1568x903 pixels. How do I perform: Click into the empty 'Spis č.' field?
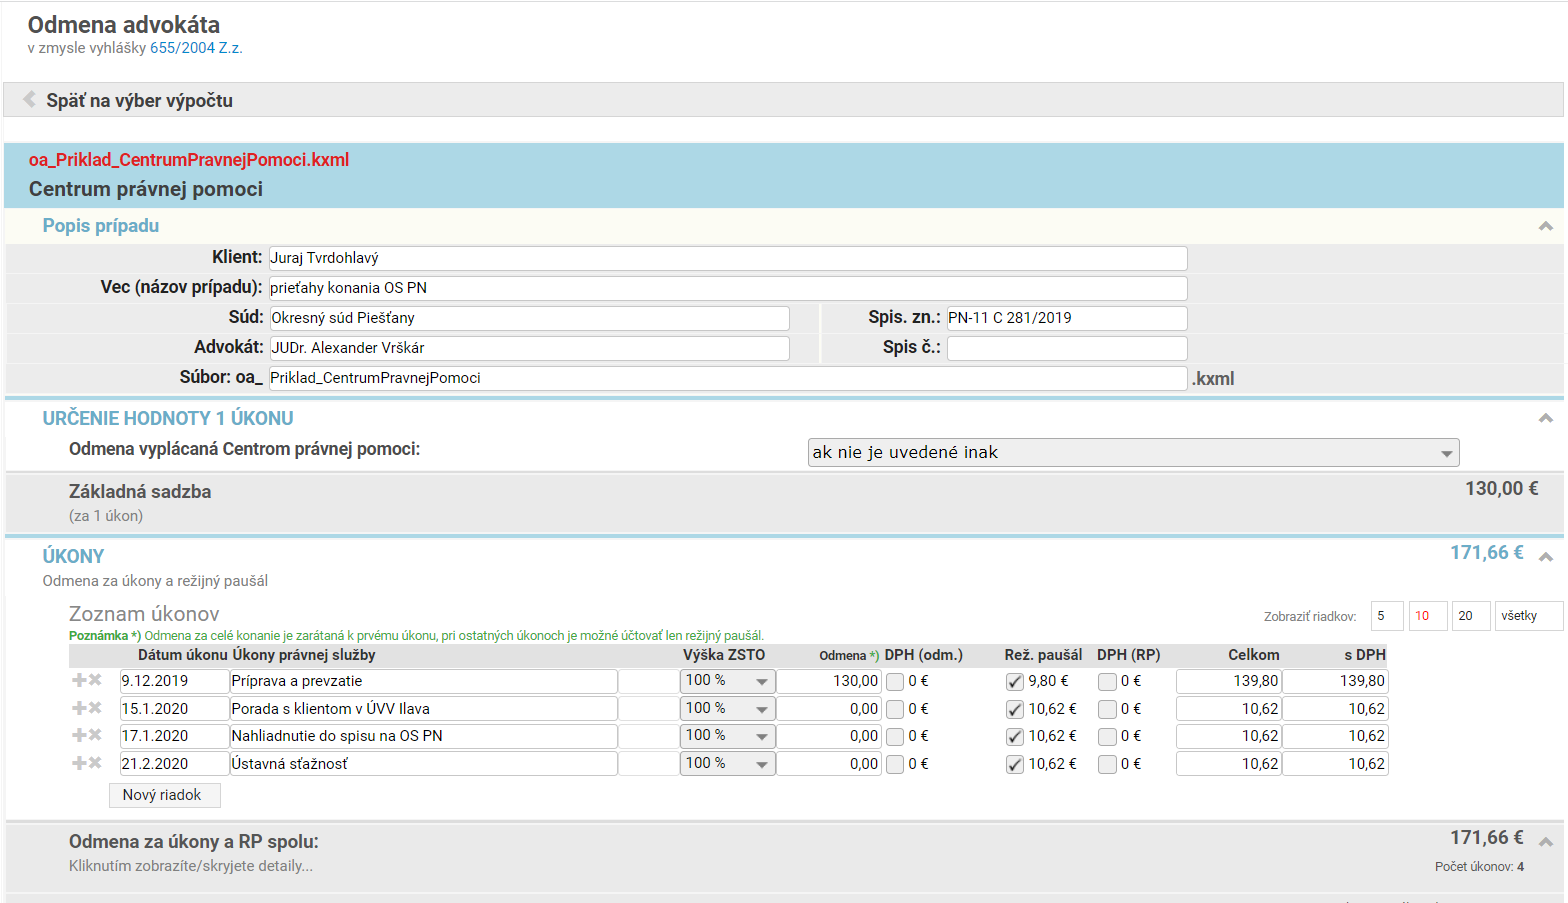point(1066,348)
